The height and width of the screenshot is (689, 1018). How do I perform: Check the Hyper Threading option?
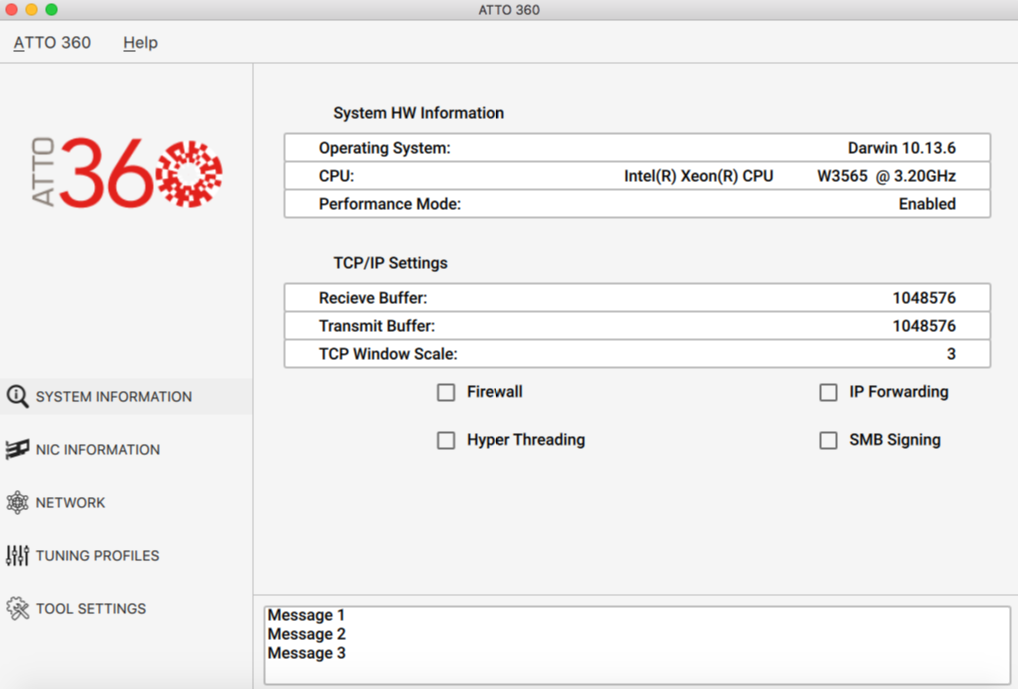[x=446, y=441]
